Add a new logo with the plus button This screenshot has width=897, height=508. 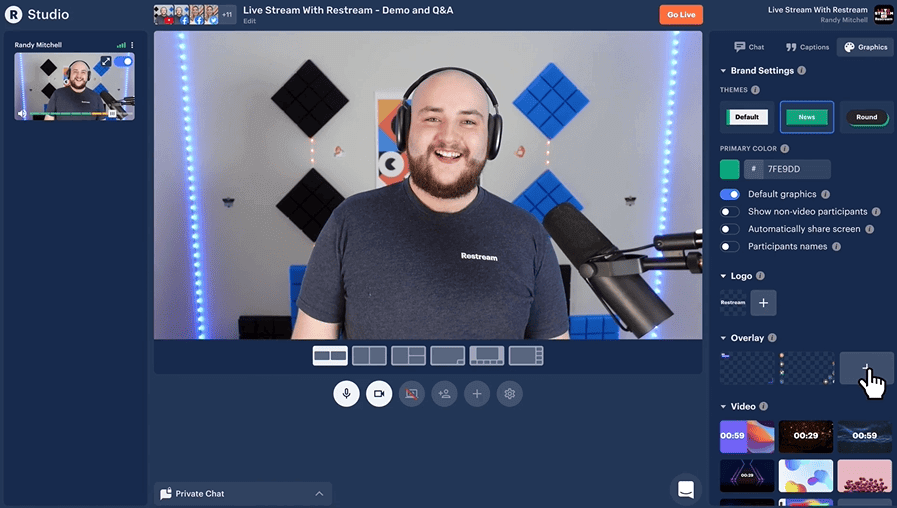click(763, 303)
